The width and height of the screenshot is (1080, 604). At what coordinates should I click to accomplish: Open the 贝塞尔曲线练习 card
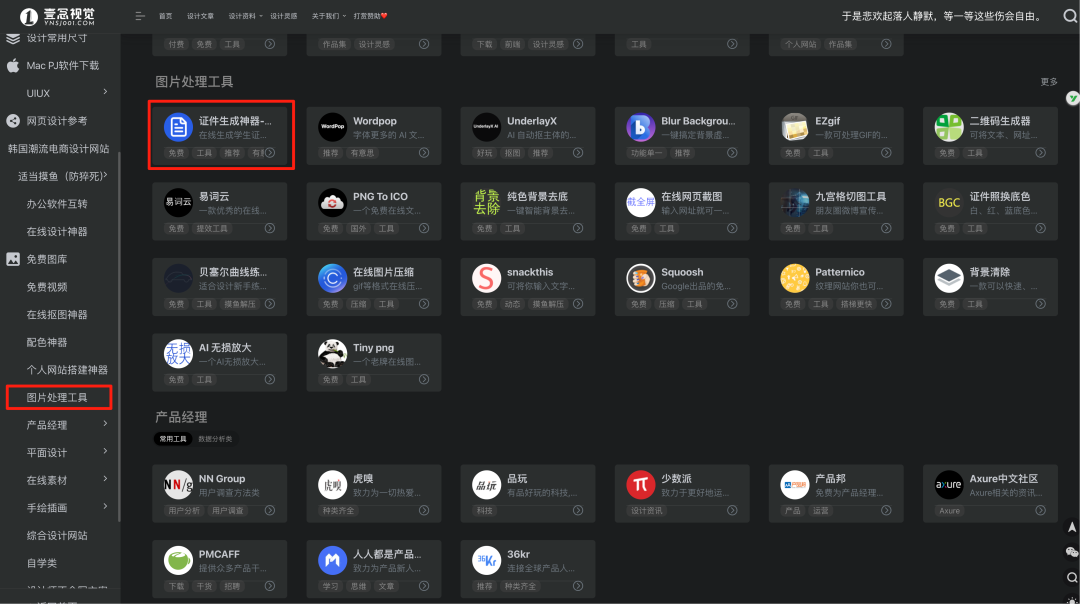click(220, 287)
